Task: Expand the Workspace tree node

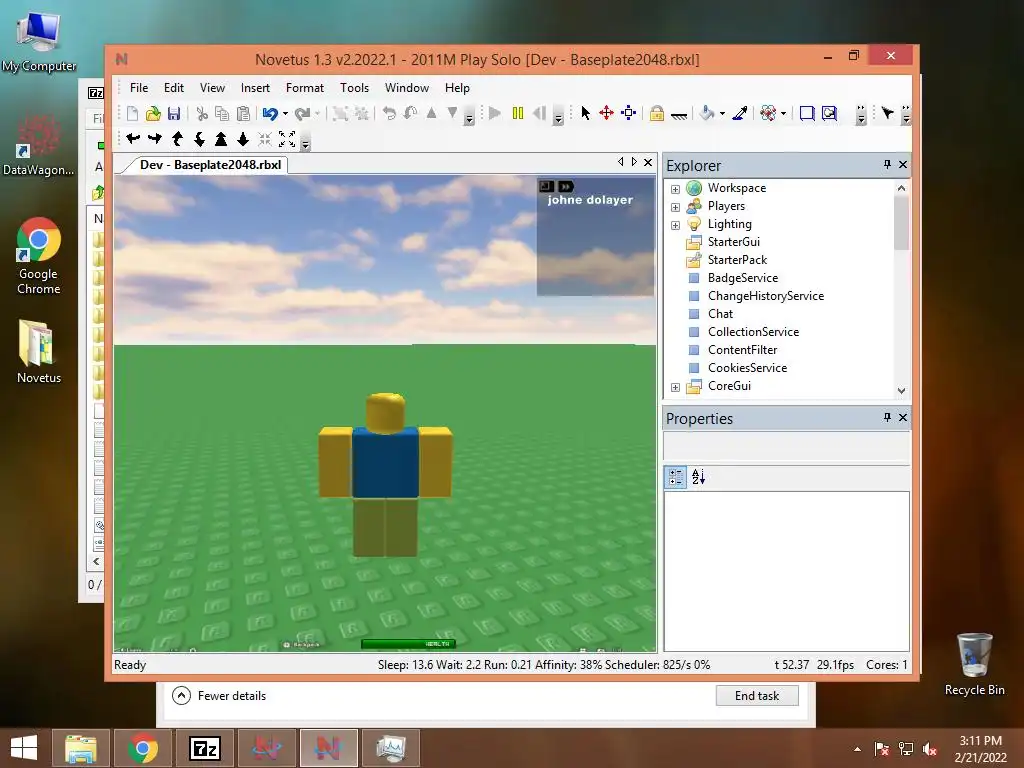Action: (675, 189)
